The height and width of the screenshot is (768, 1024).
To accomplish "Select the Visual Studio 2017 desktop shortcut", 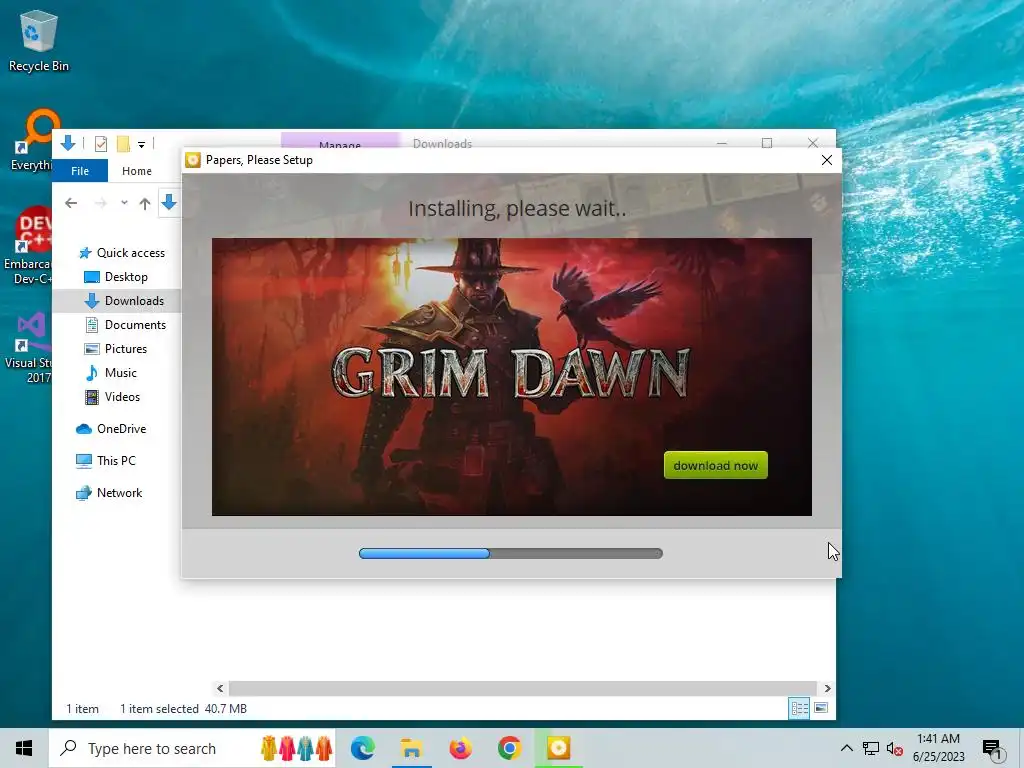I will coord(28,348).
